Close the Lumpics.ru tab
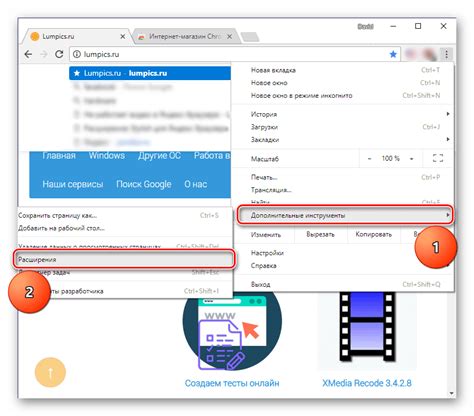 click(x=123, y=36)
